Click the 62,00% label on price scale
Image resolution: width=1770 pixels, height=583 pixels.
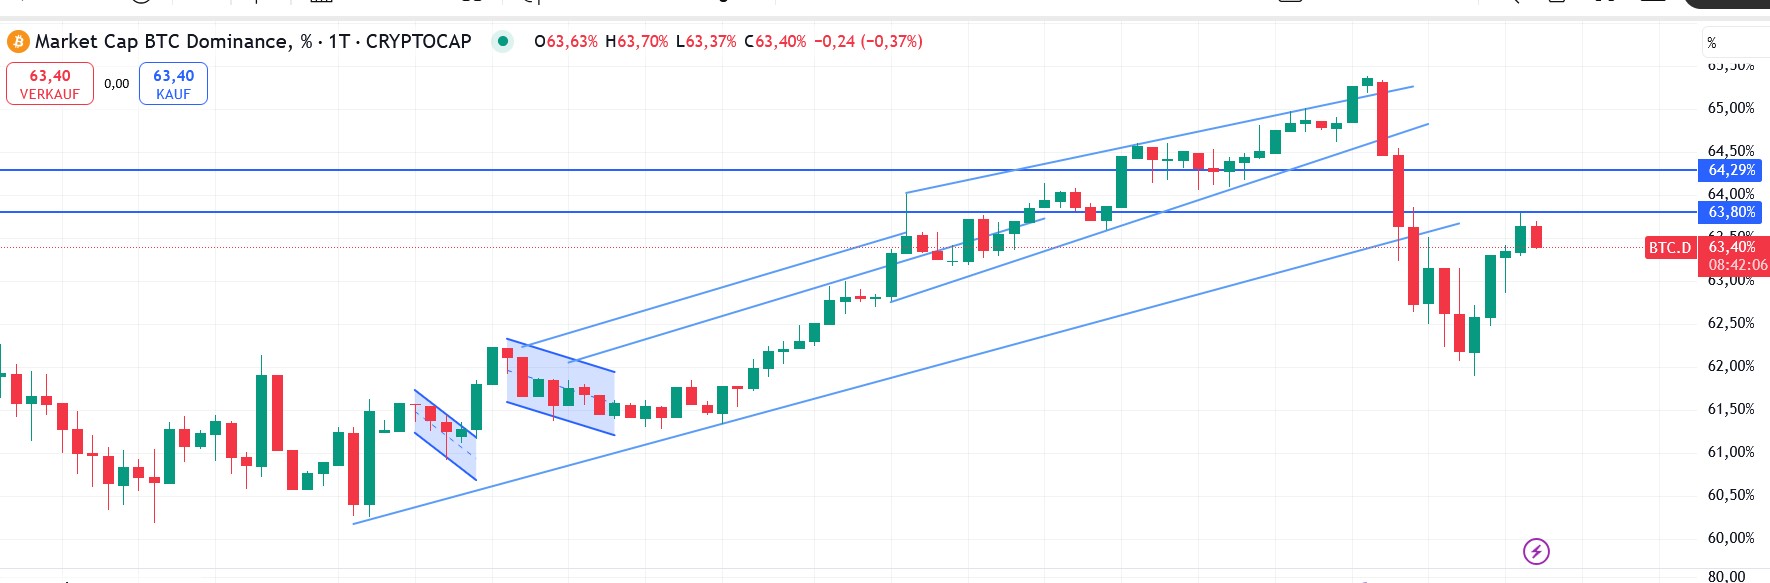pyautogui.click(x=1730, y=366)
